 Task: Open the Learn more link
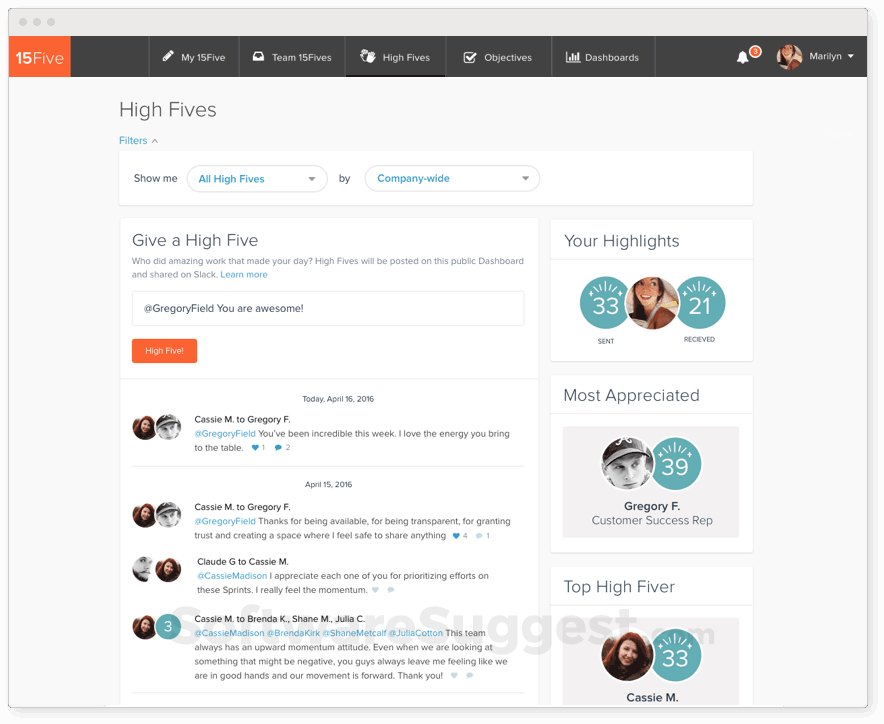(243, 274)
